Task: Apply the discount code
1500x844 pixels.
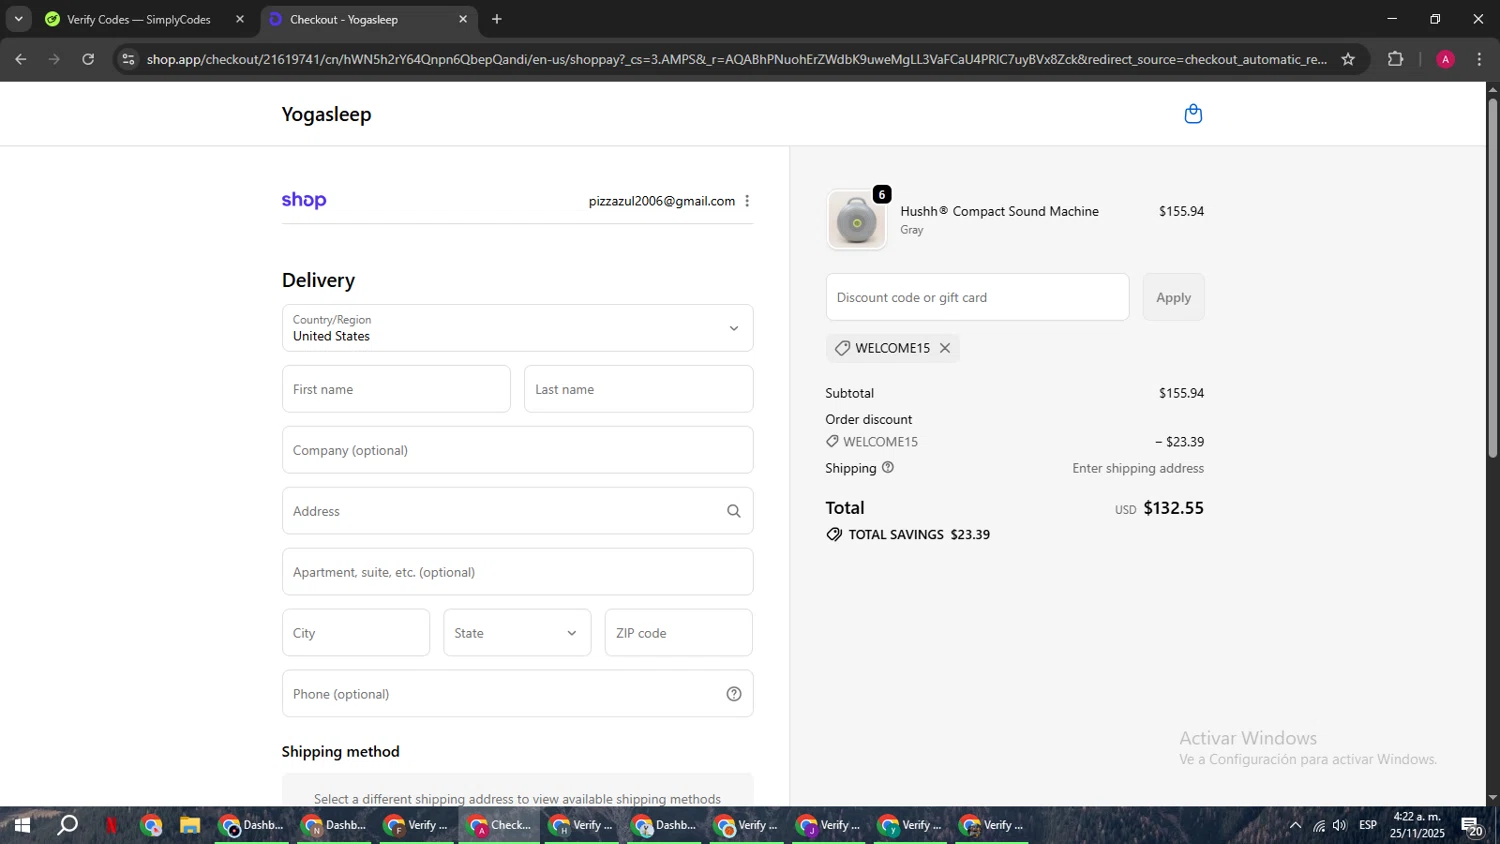Action: 1174,297
